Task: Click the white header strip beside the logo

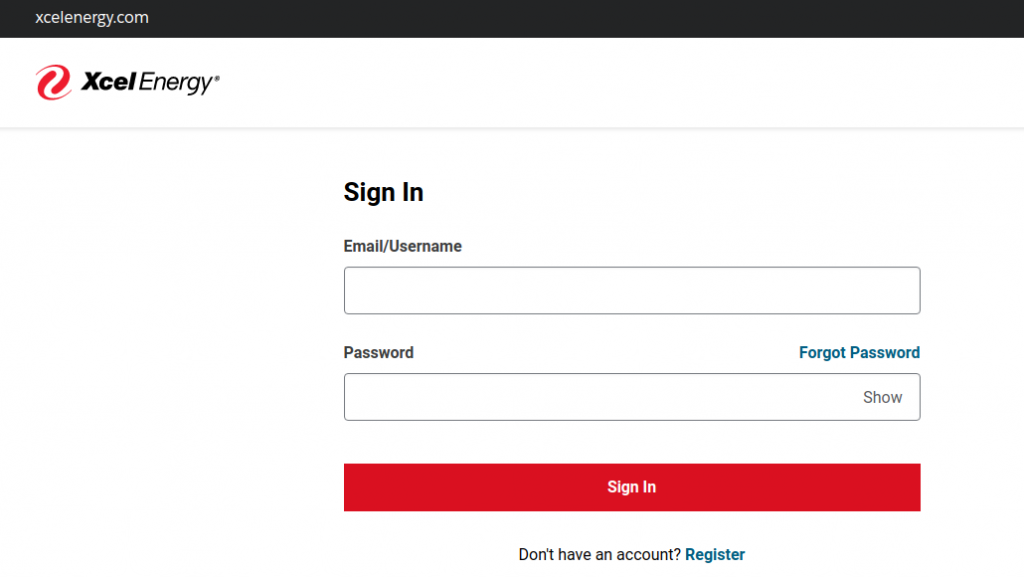Action: (600, 82)
